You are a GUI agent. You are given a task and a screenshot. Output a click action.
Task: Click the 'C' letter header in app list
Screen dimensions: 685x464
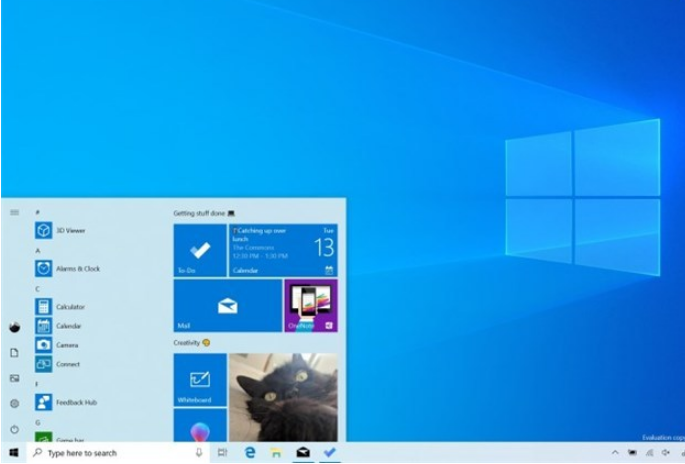click(38, 289)
